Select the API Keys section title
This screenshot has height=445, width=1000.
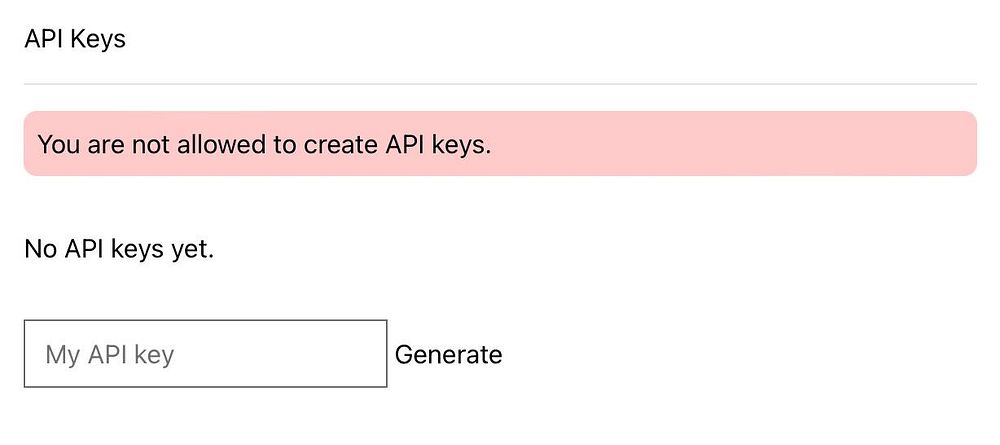[75, 40]
